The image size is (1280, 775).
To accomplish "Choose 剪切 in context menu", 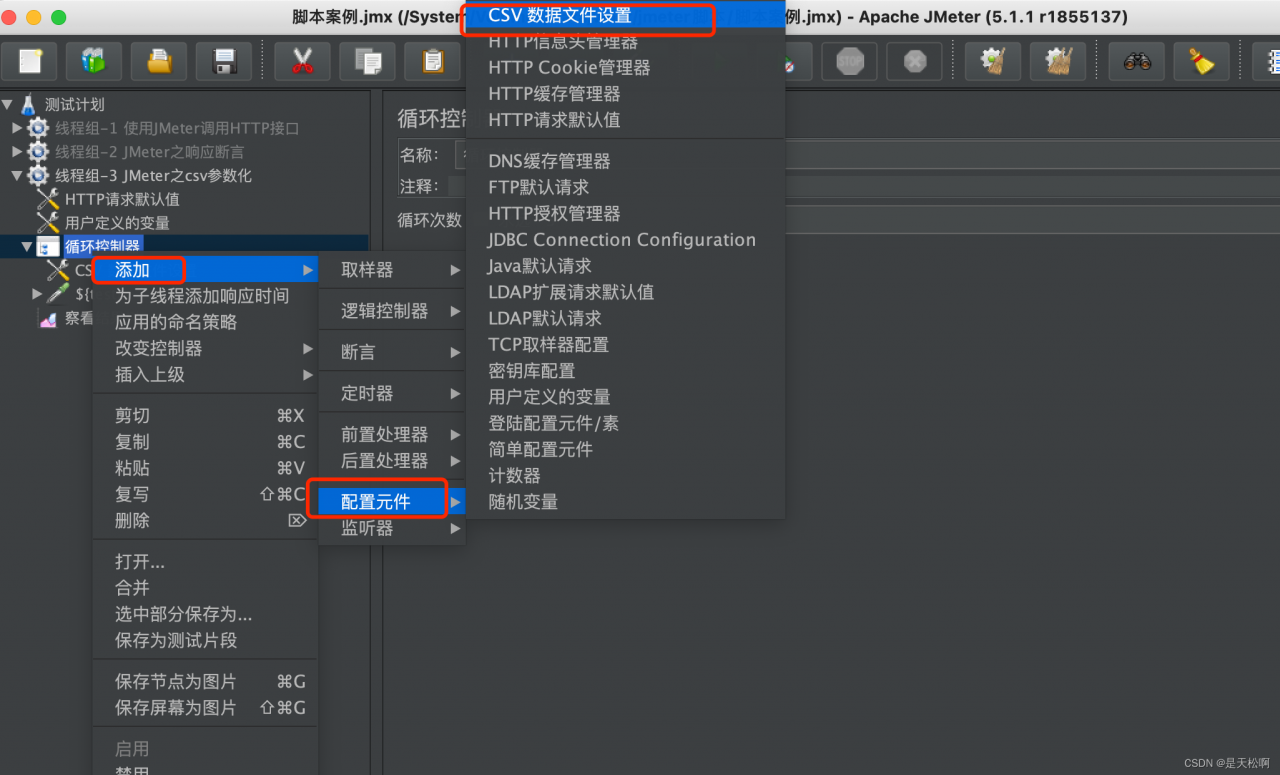I will point(205,416).
